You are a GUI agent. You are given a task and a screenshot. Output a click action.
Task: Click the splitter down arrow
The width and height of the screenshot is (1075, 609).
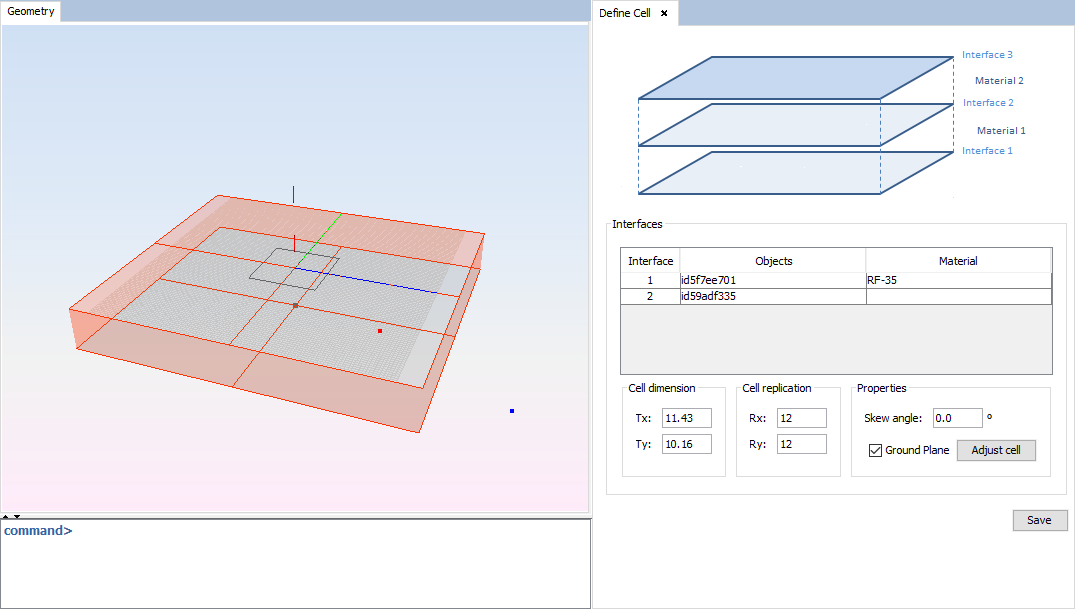click(x=17, y=516)
